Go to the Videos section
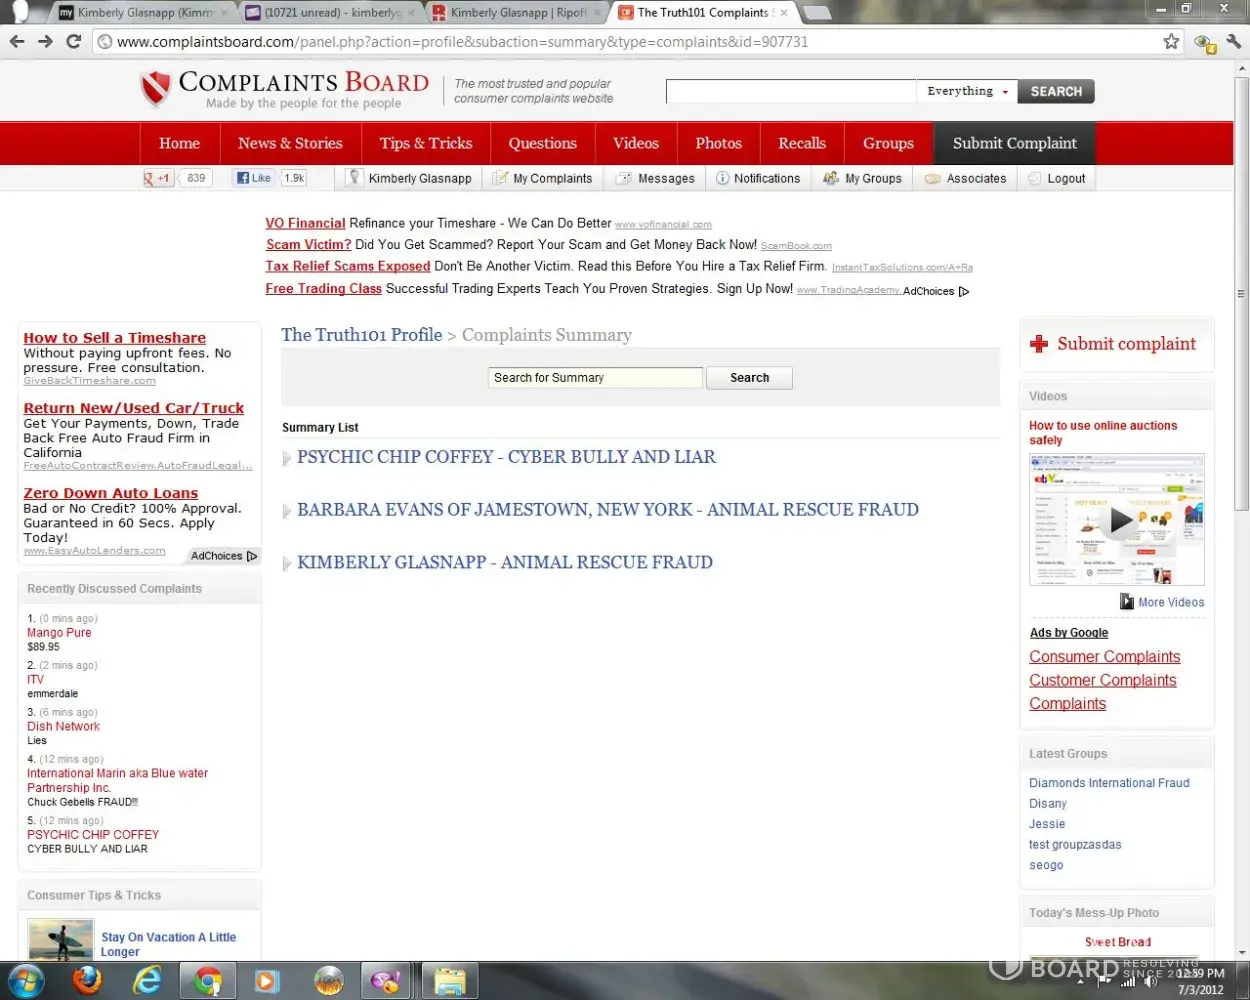The height and width of the screenshot is (1000, 1250). point(636,143)
